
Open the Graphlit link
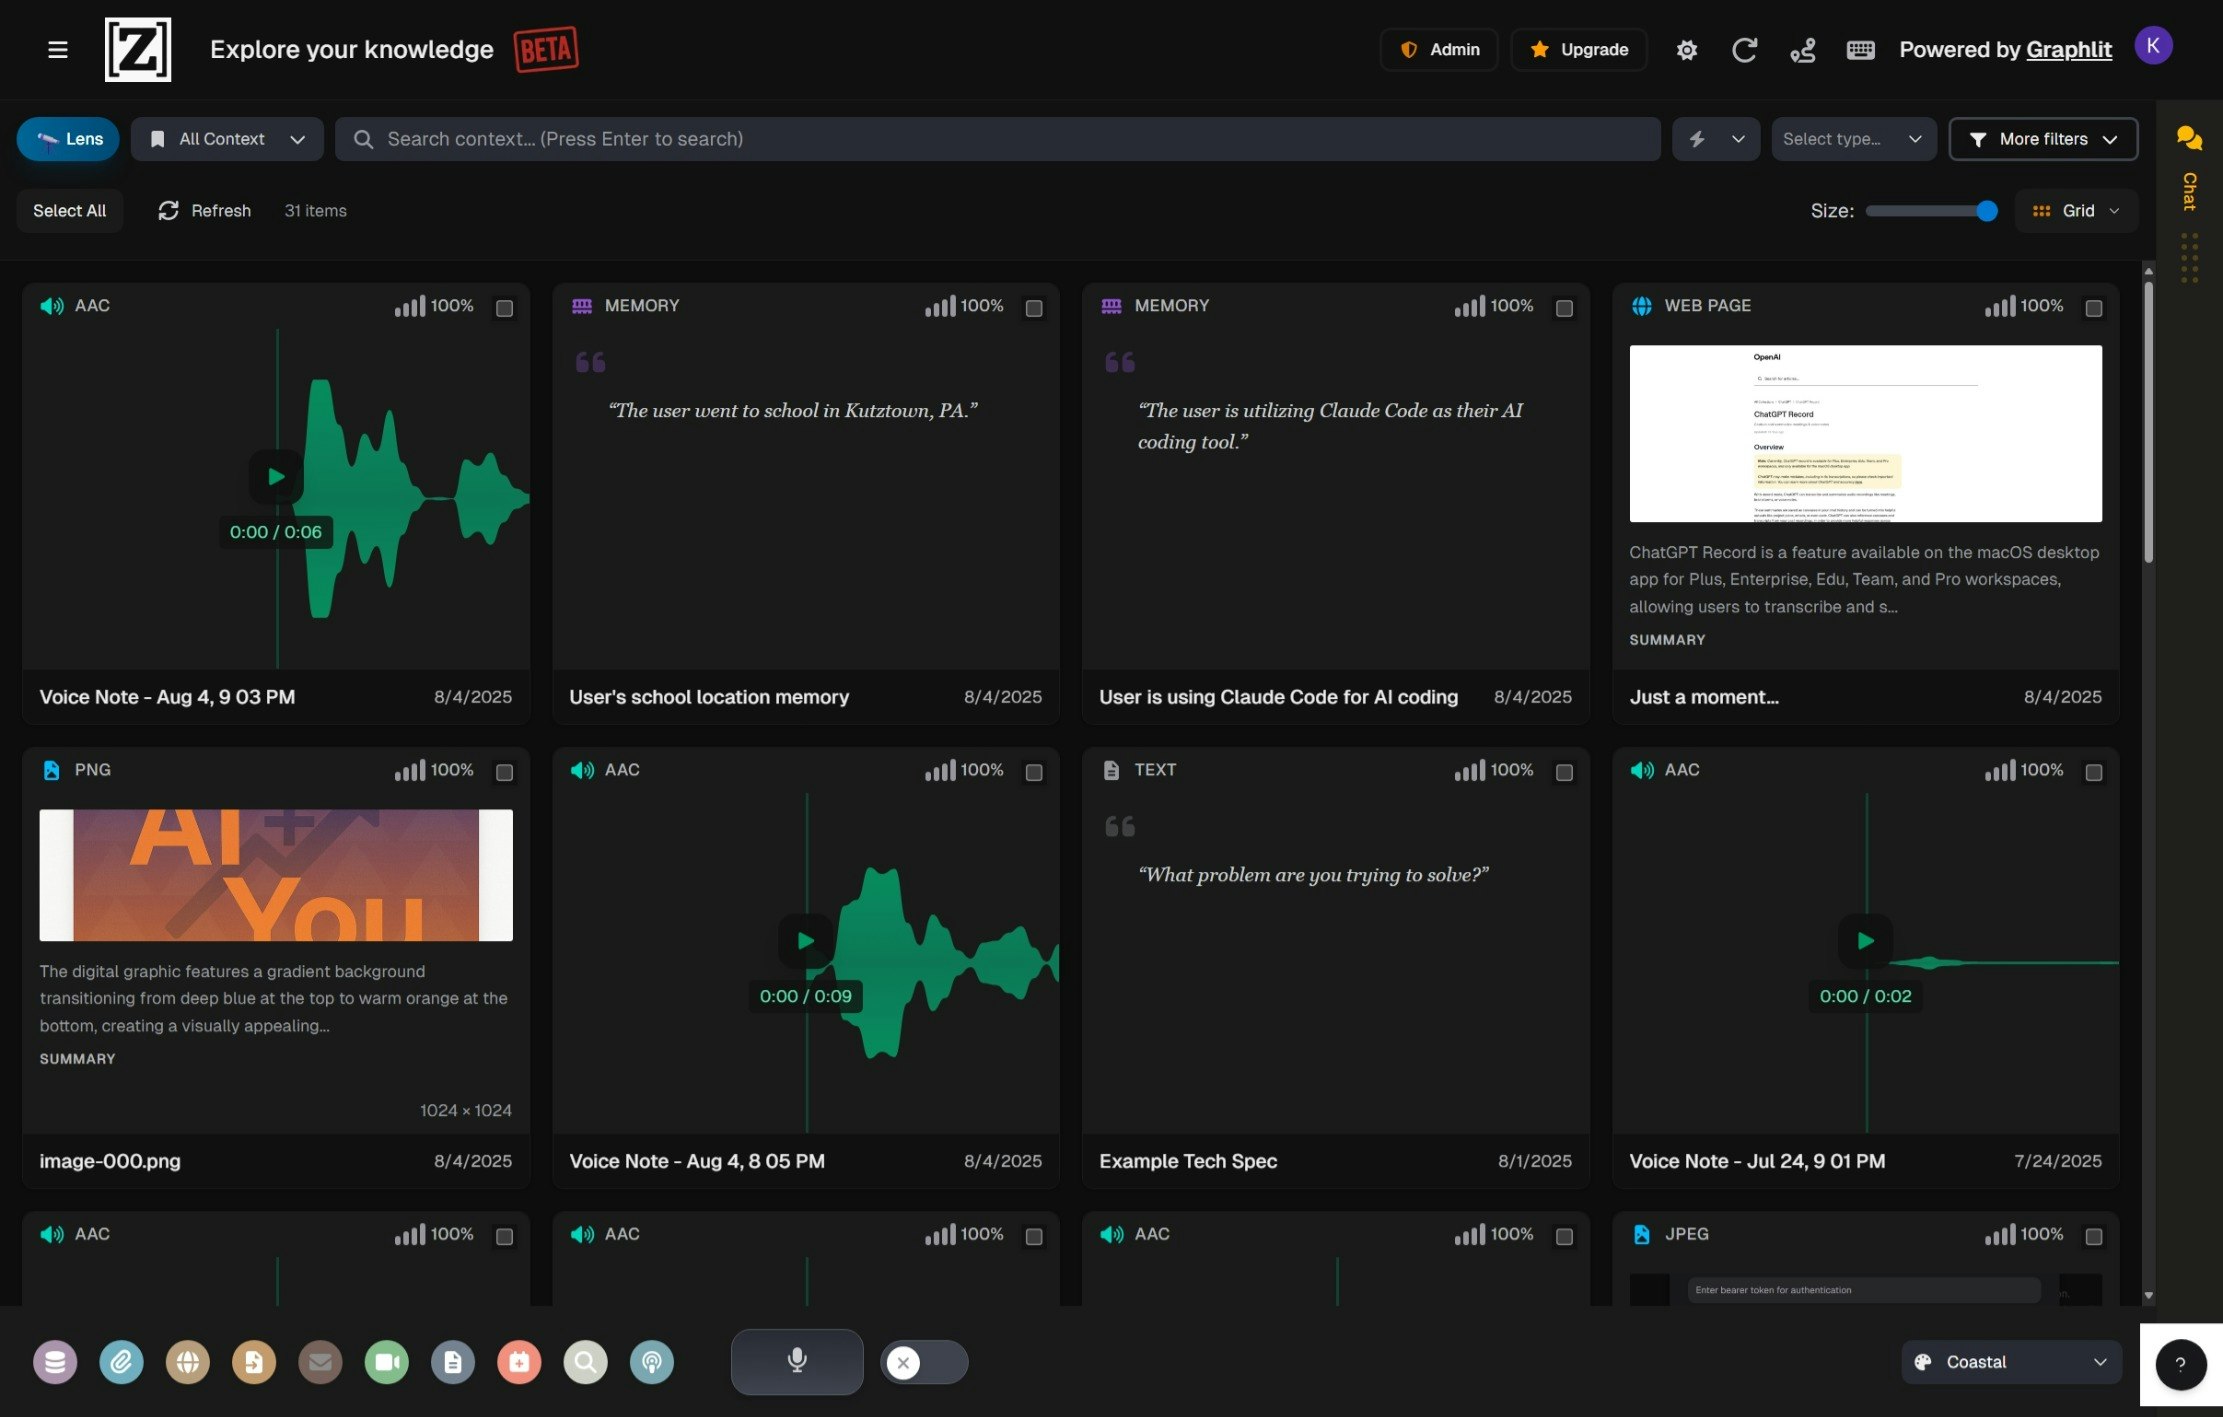click(2068, 50)
